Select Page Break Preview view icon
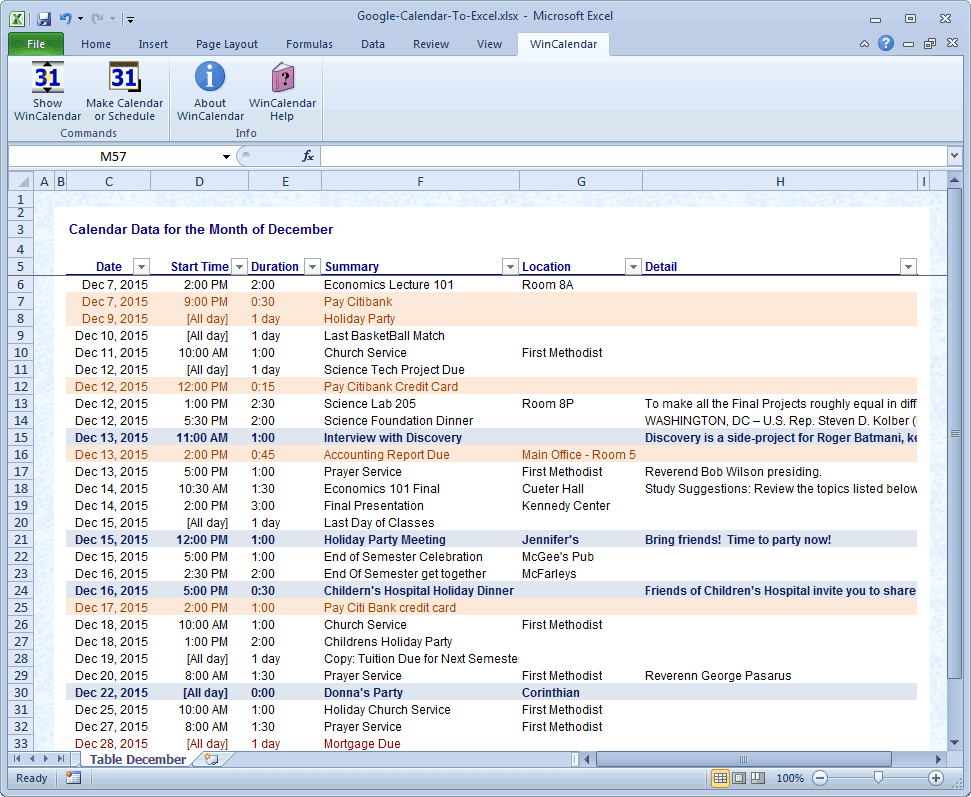The image size is (971, 797). 757,778
